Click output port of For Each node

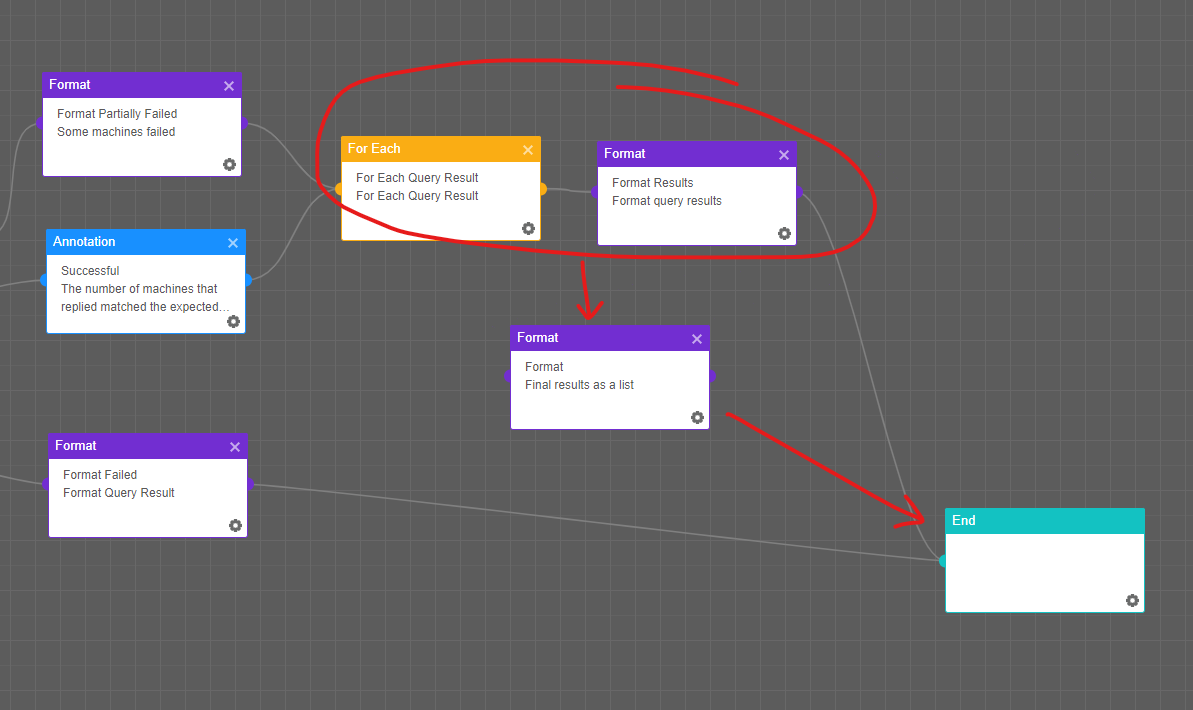[543, 188]
